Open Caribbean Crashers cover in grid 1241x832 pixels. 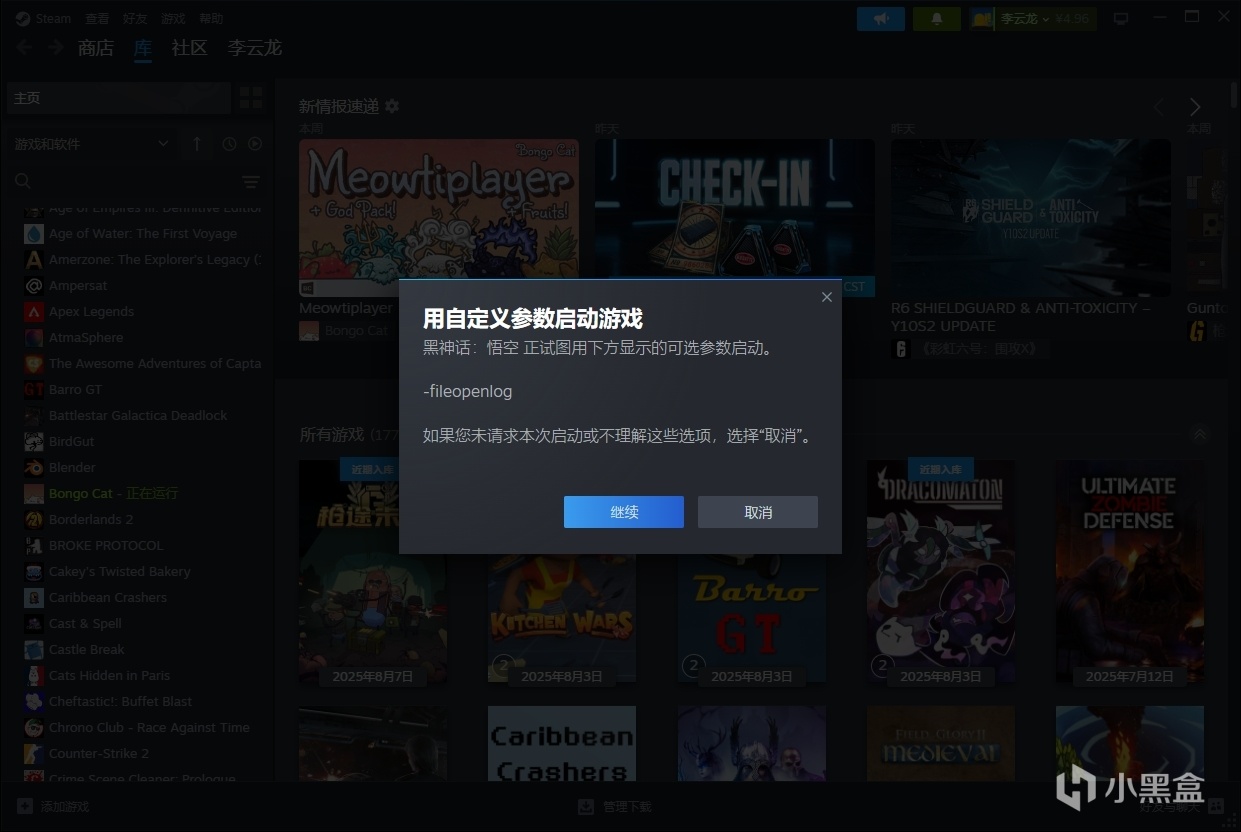tap(562, 744)
